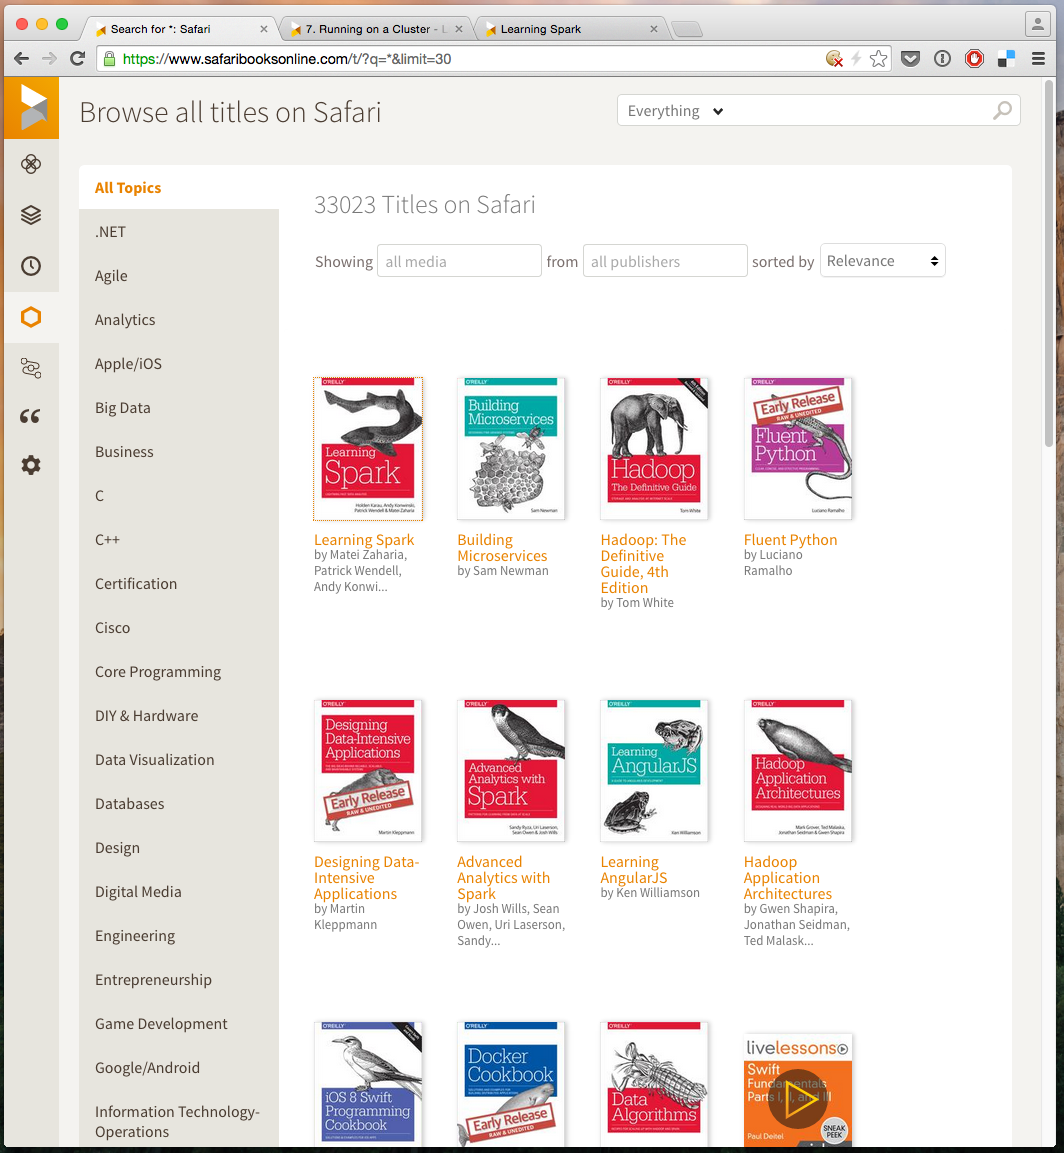Switch to the Learning Spark browser tab
The width and height of the screenshot is (1064, 1153).
click(x=571, y=29)
